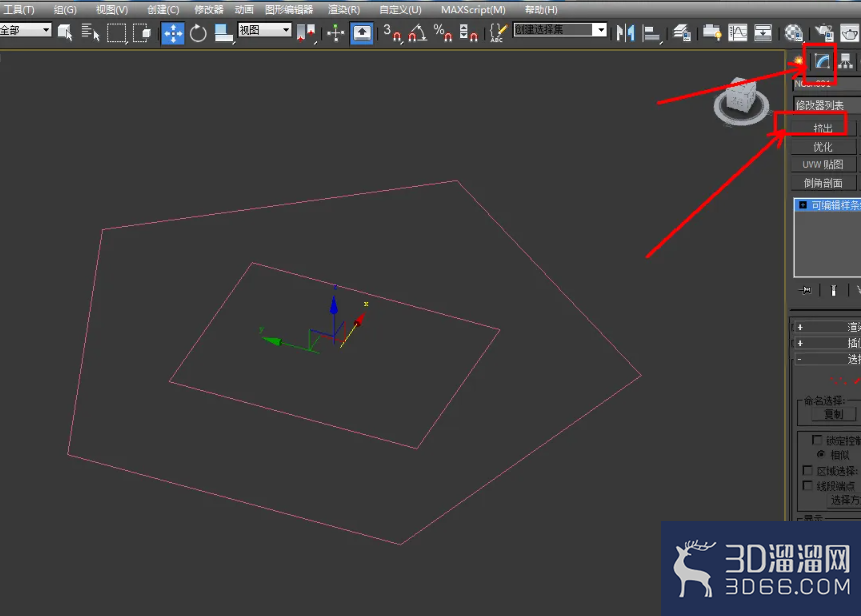The height and width of the screenshot is (616, 861).
Task: Select the Select Object arrow tool
Action: [65, 32]
